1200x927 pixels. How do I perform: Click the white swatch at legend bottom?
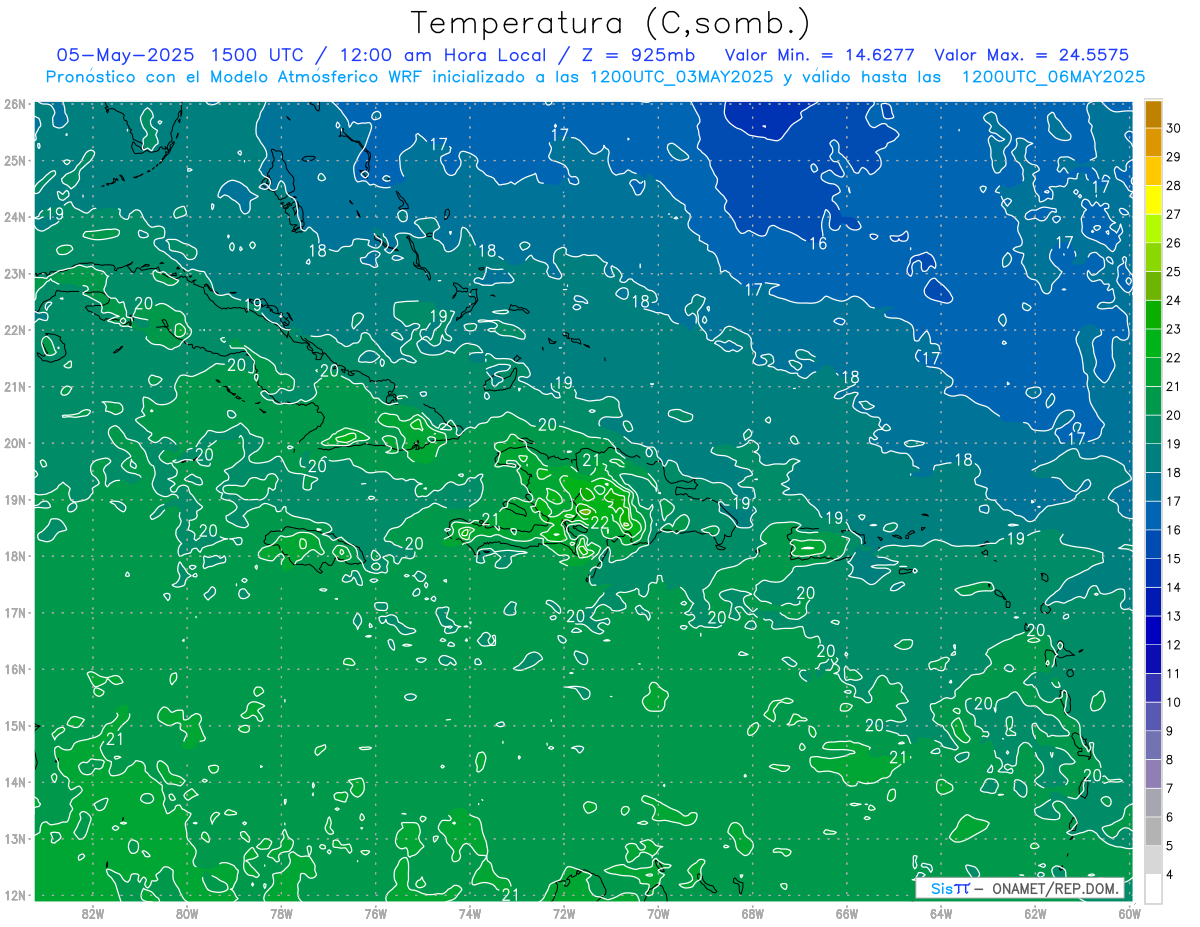(1153, 888)
